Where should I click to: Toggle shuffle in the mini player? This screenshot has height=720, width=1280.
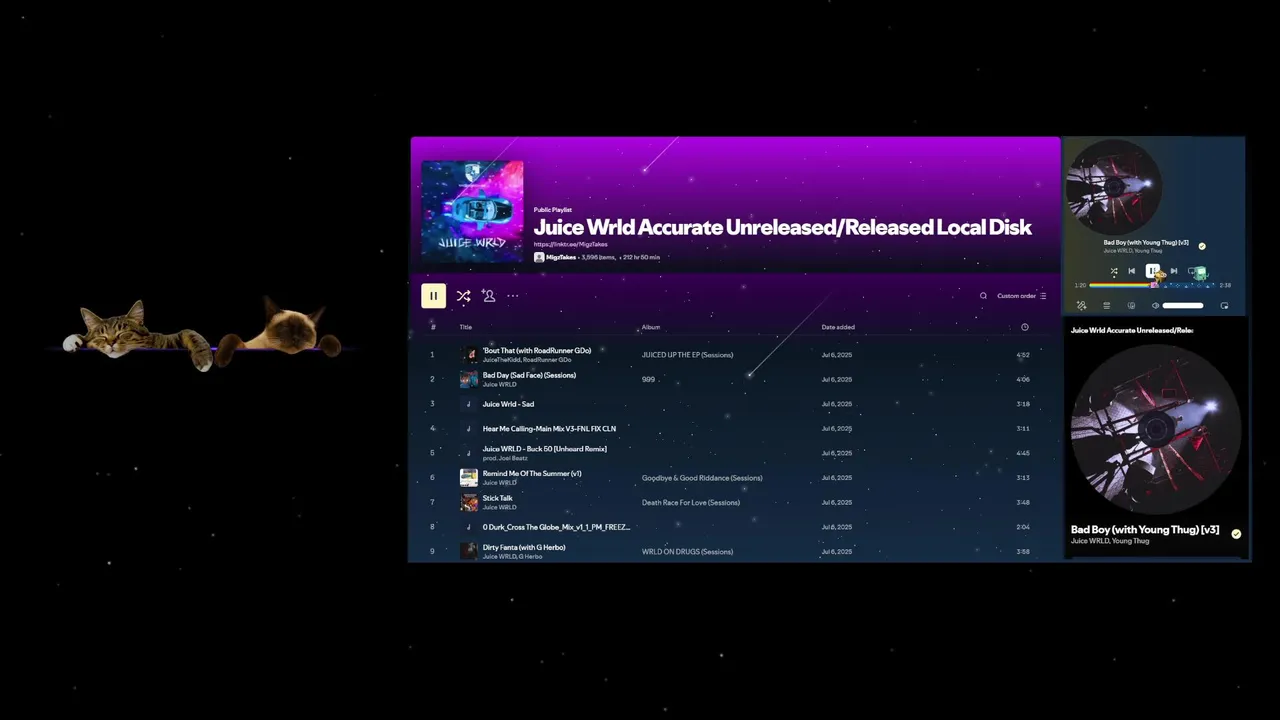1114,271
